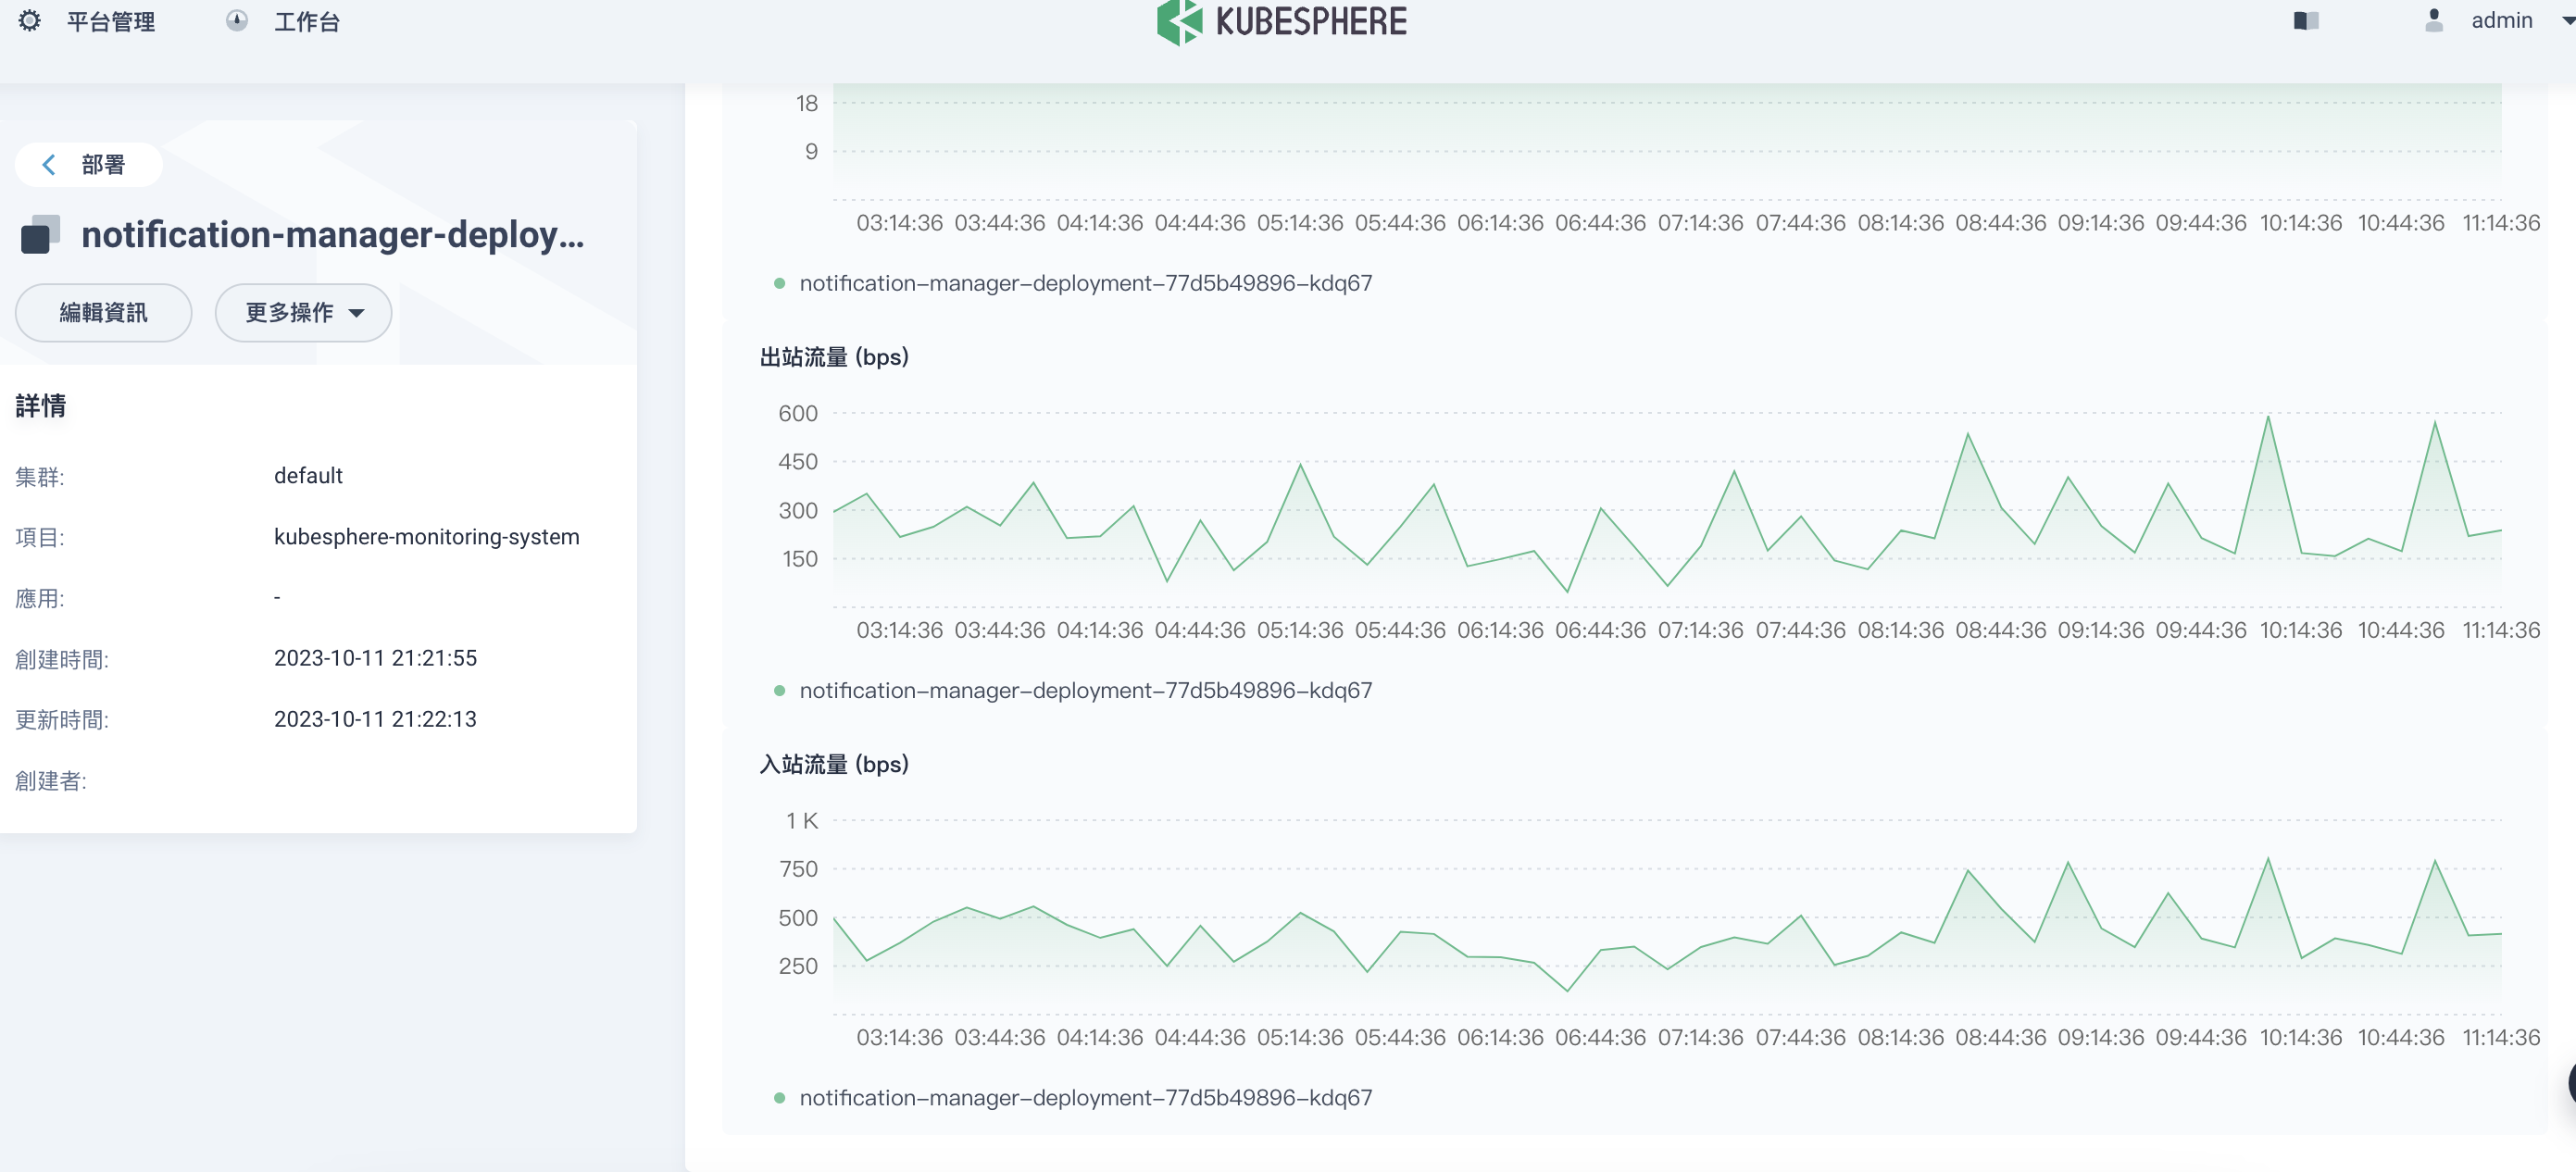Open the 平台管理 menu
Viewport: 2576px width, 1172px height.
click(x=110, y=21)
